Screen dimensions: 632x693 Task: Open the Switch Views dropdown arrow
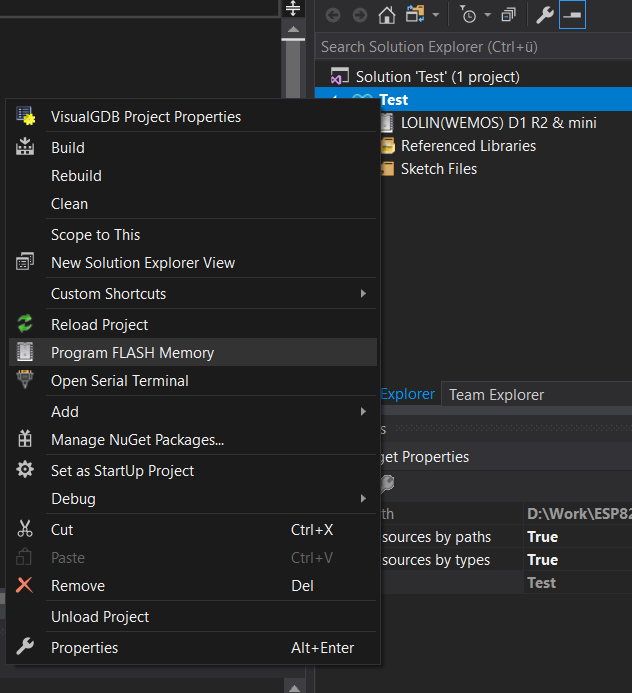tap(436, 15)
